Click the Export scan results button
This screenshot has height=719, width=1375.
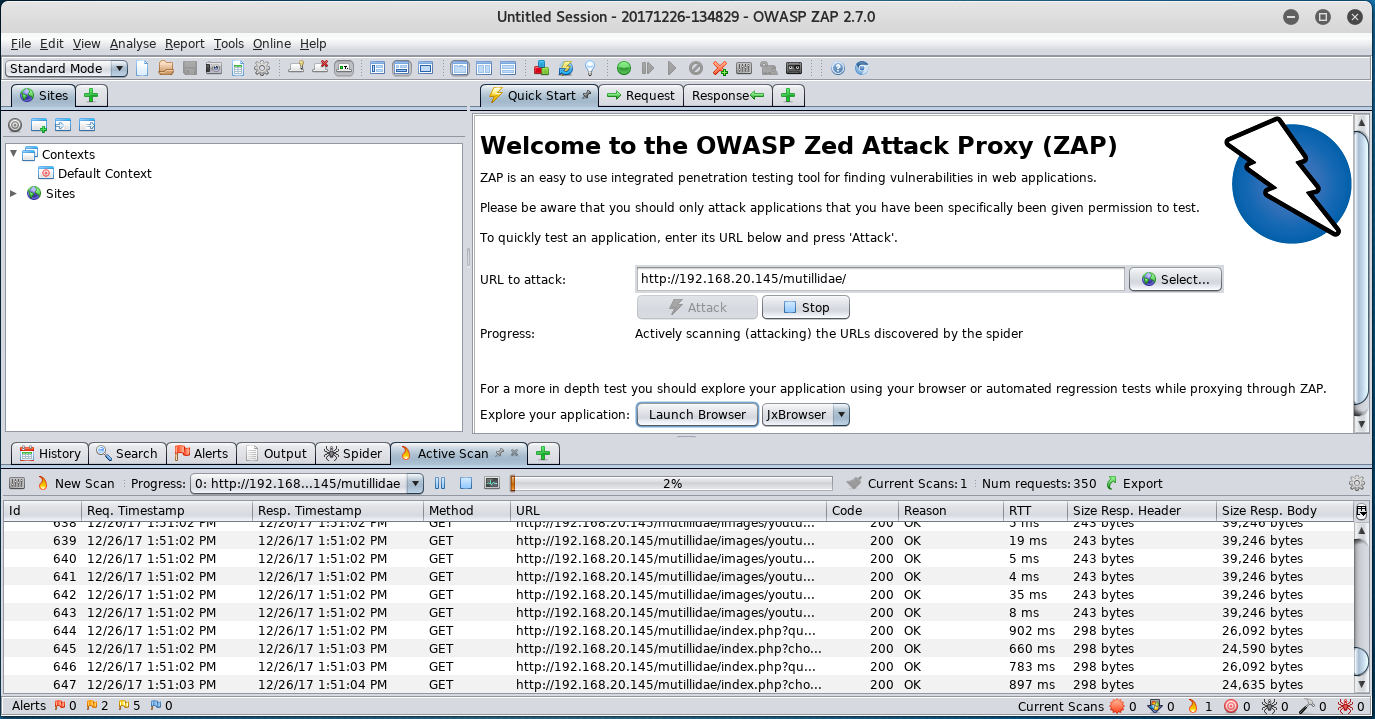pos(1133,483)
